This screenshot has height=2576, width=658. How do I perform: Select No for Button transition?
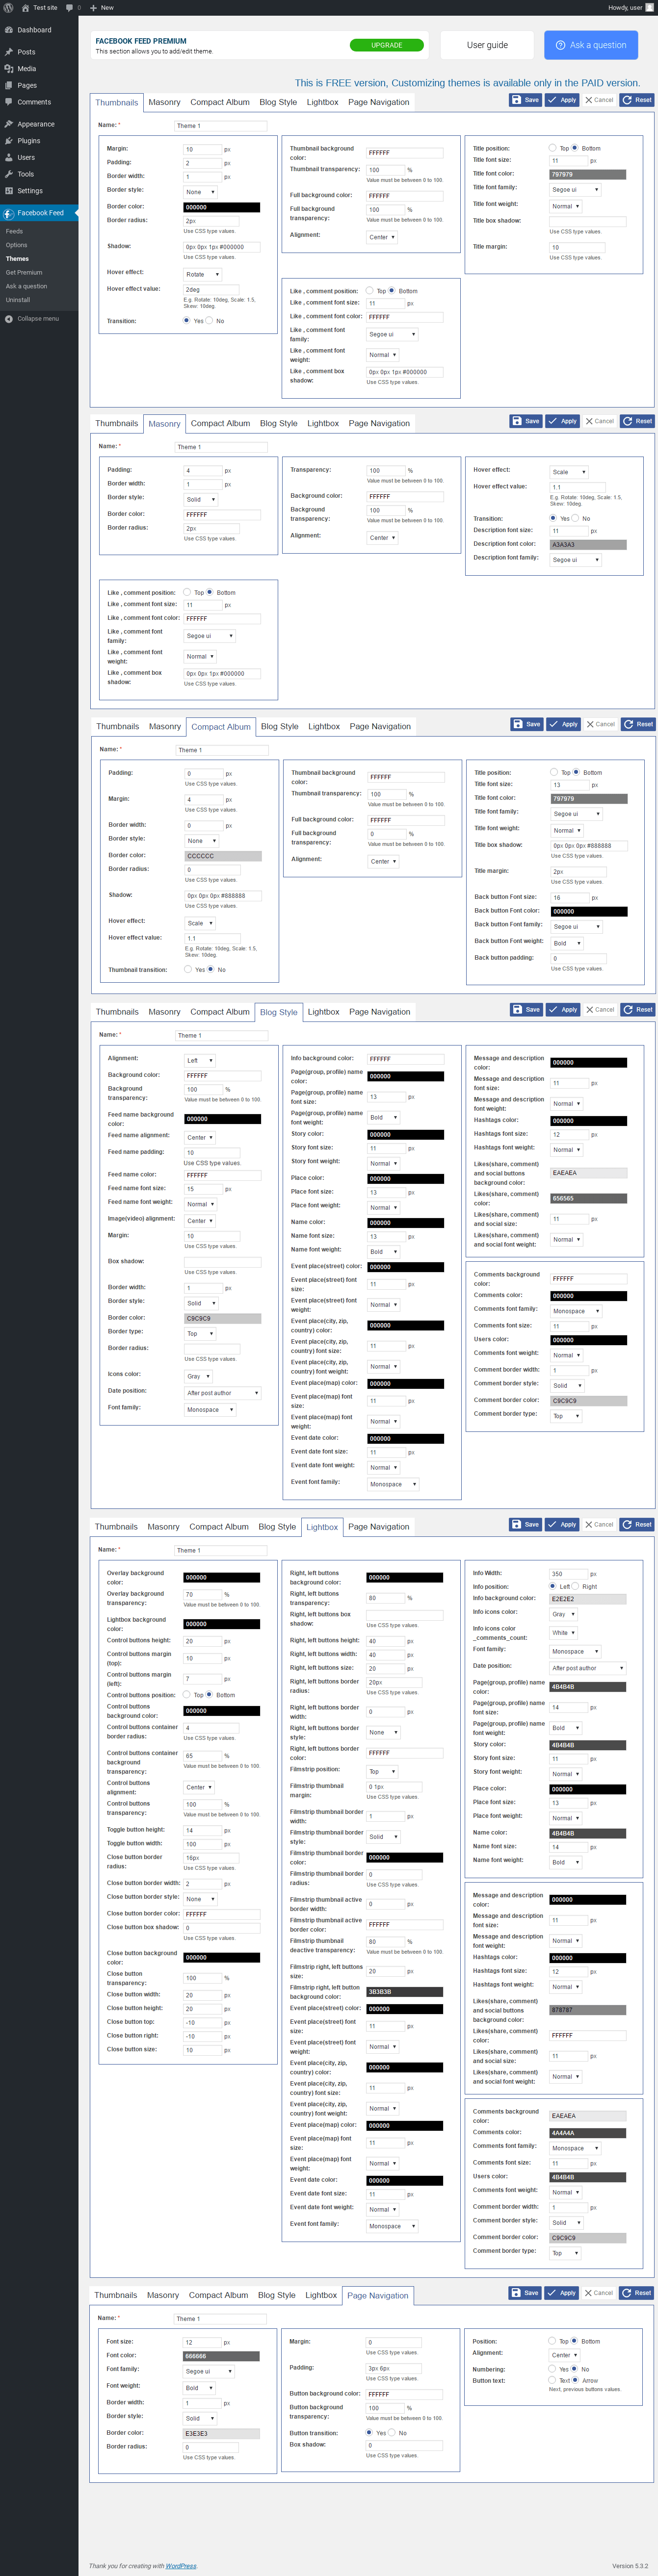[x=392, y=2432]
